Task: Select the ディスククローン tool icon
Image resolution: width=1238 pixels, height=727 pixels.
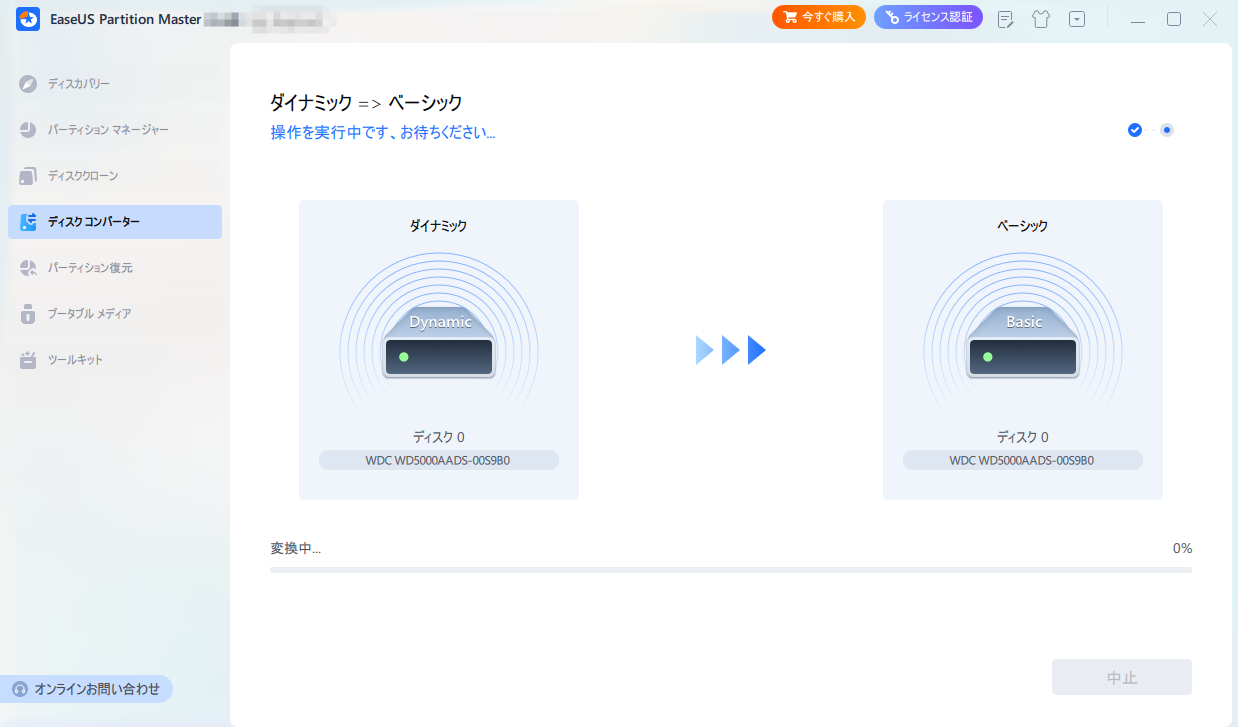Action: tap(27, 176)
